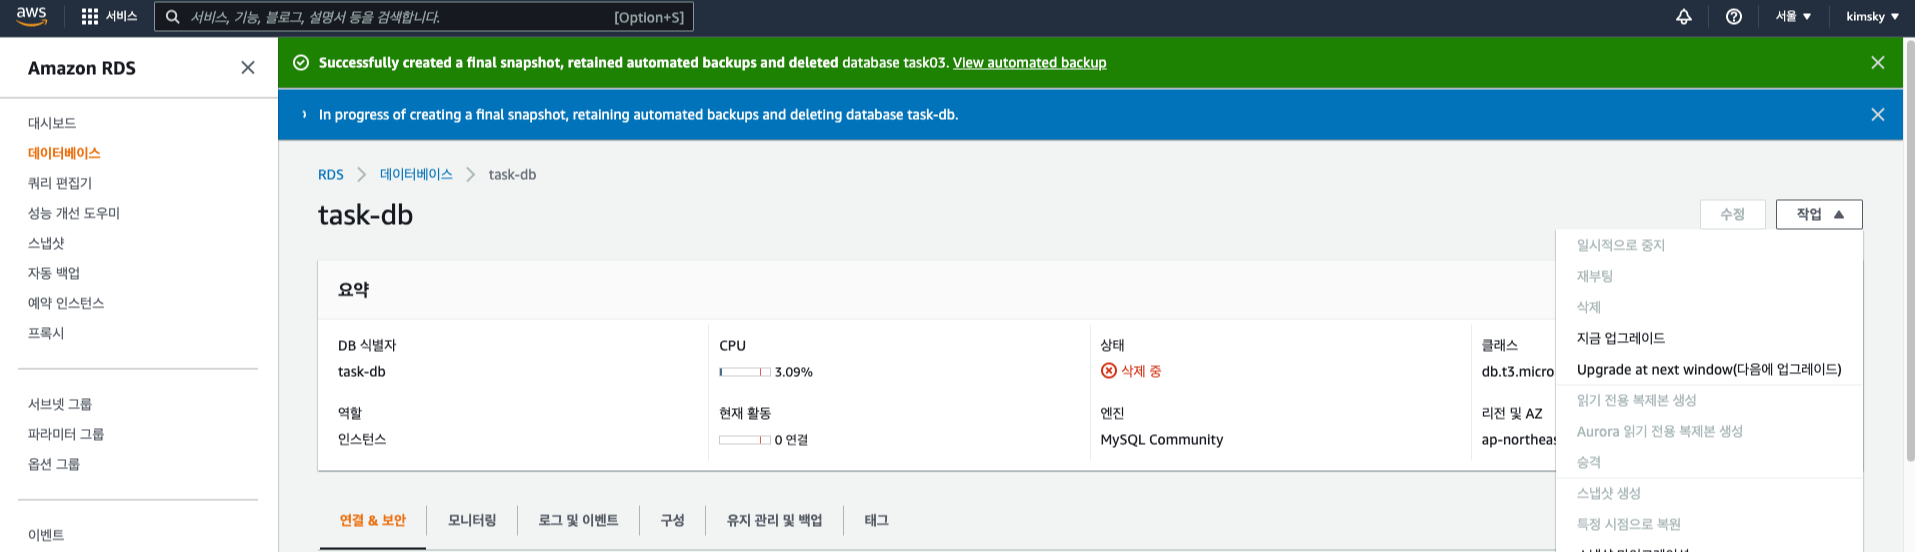The width and height of the screenshot is (1915, 552).
Task: Click the 현재 활동 0 연결 bar
Action: 744,440
